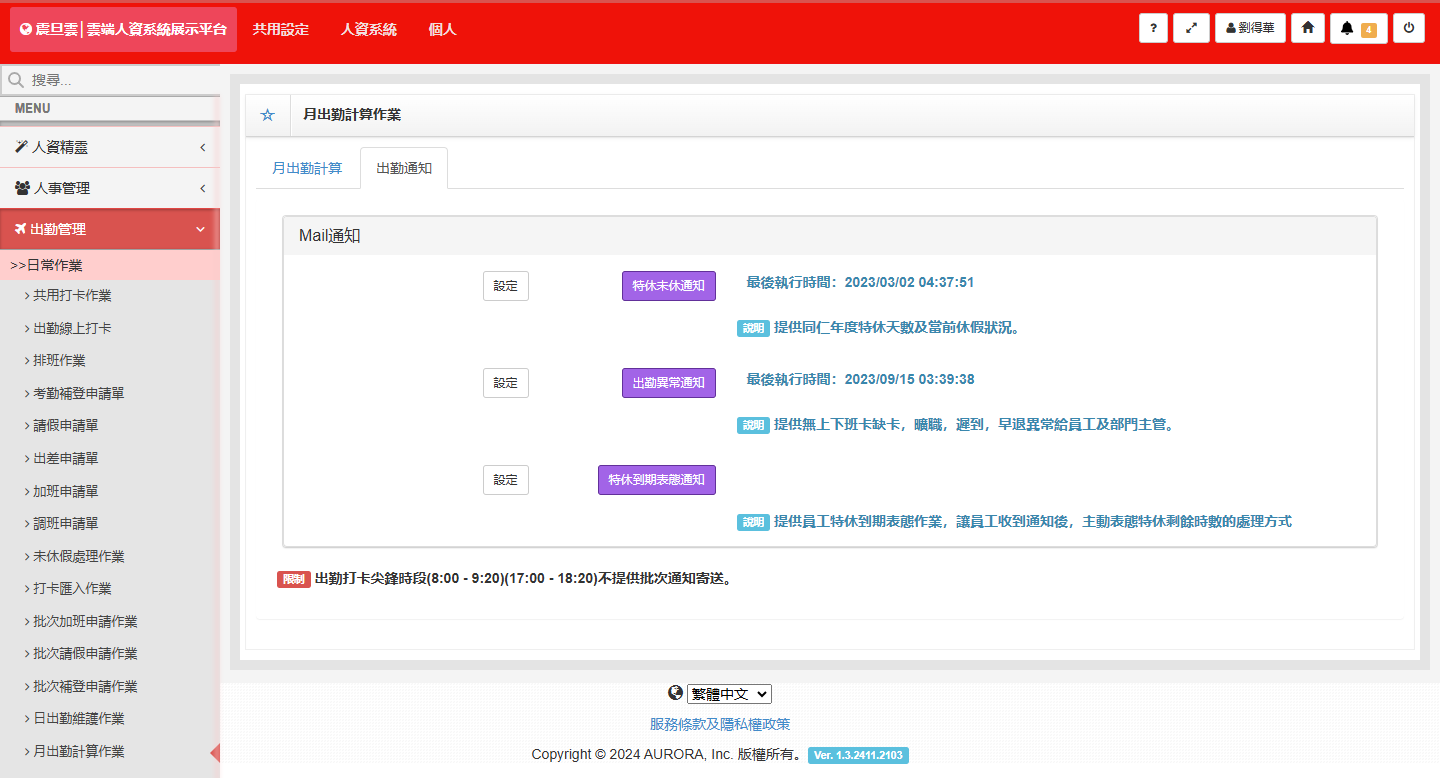This screenshot has height=778, width=1440.
Task: Click the 說明 badge about 特休到期表態作業
Action: 754,522
